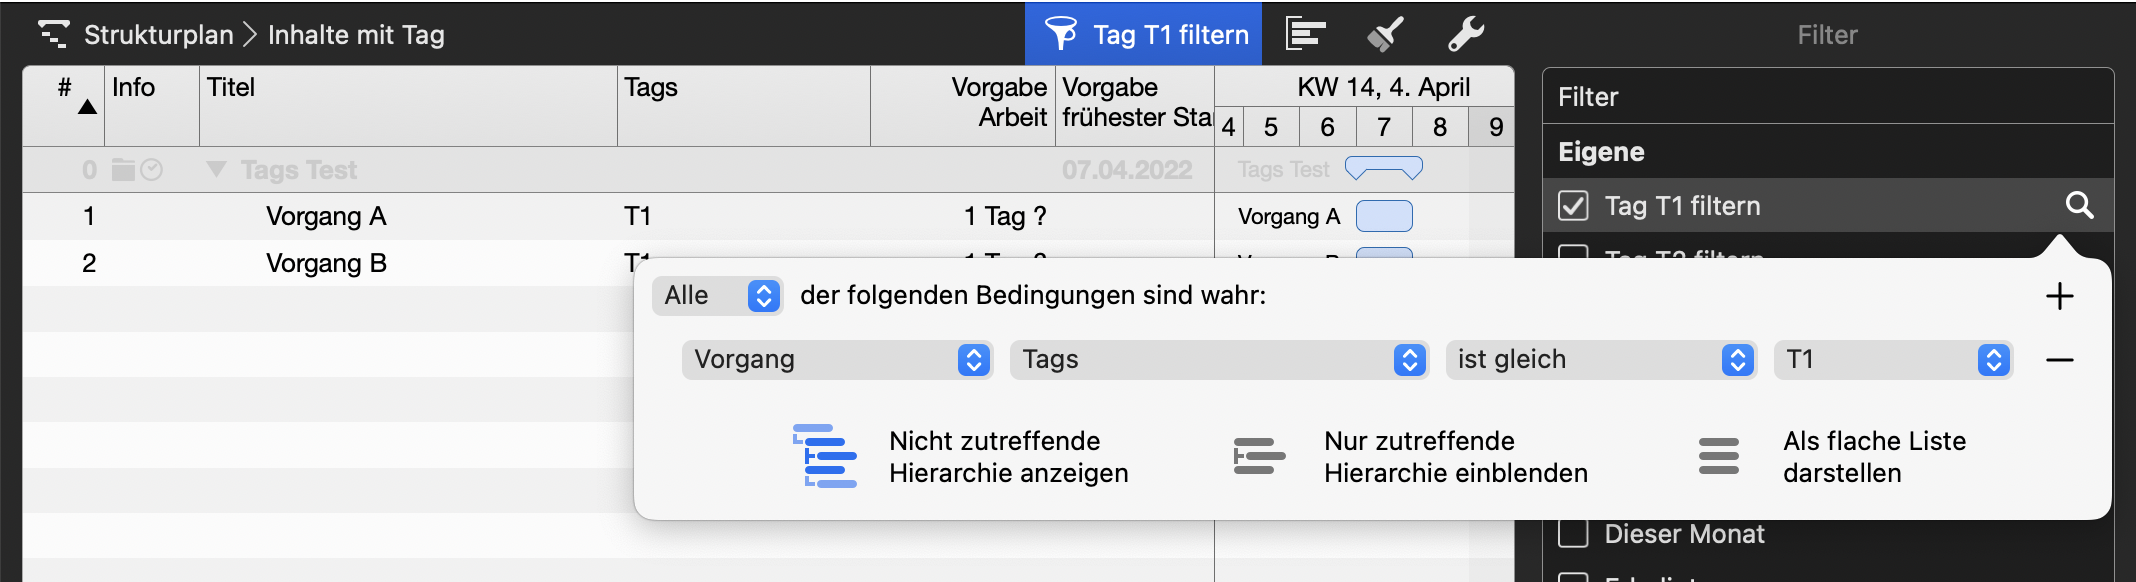This screenshot has width=2136, height=582.
Task: Open the wrench settings icon
Action: (1465, 34)
